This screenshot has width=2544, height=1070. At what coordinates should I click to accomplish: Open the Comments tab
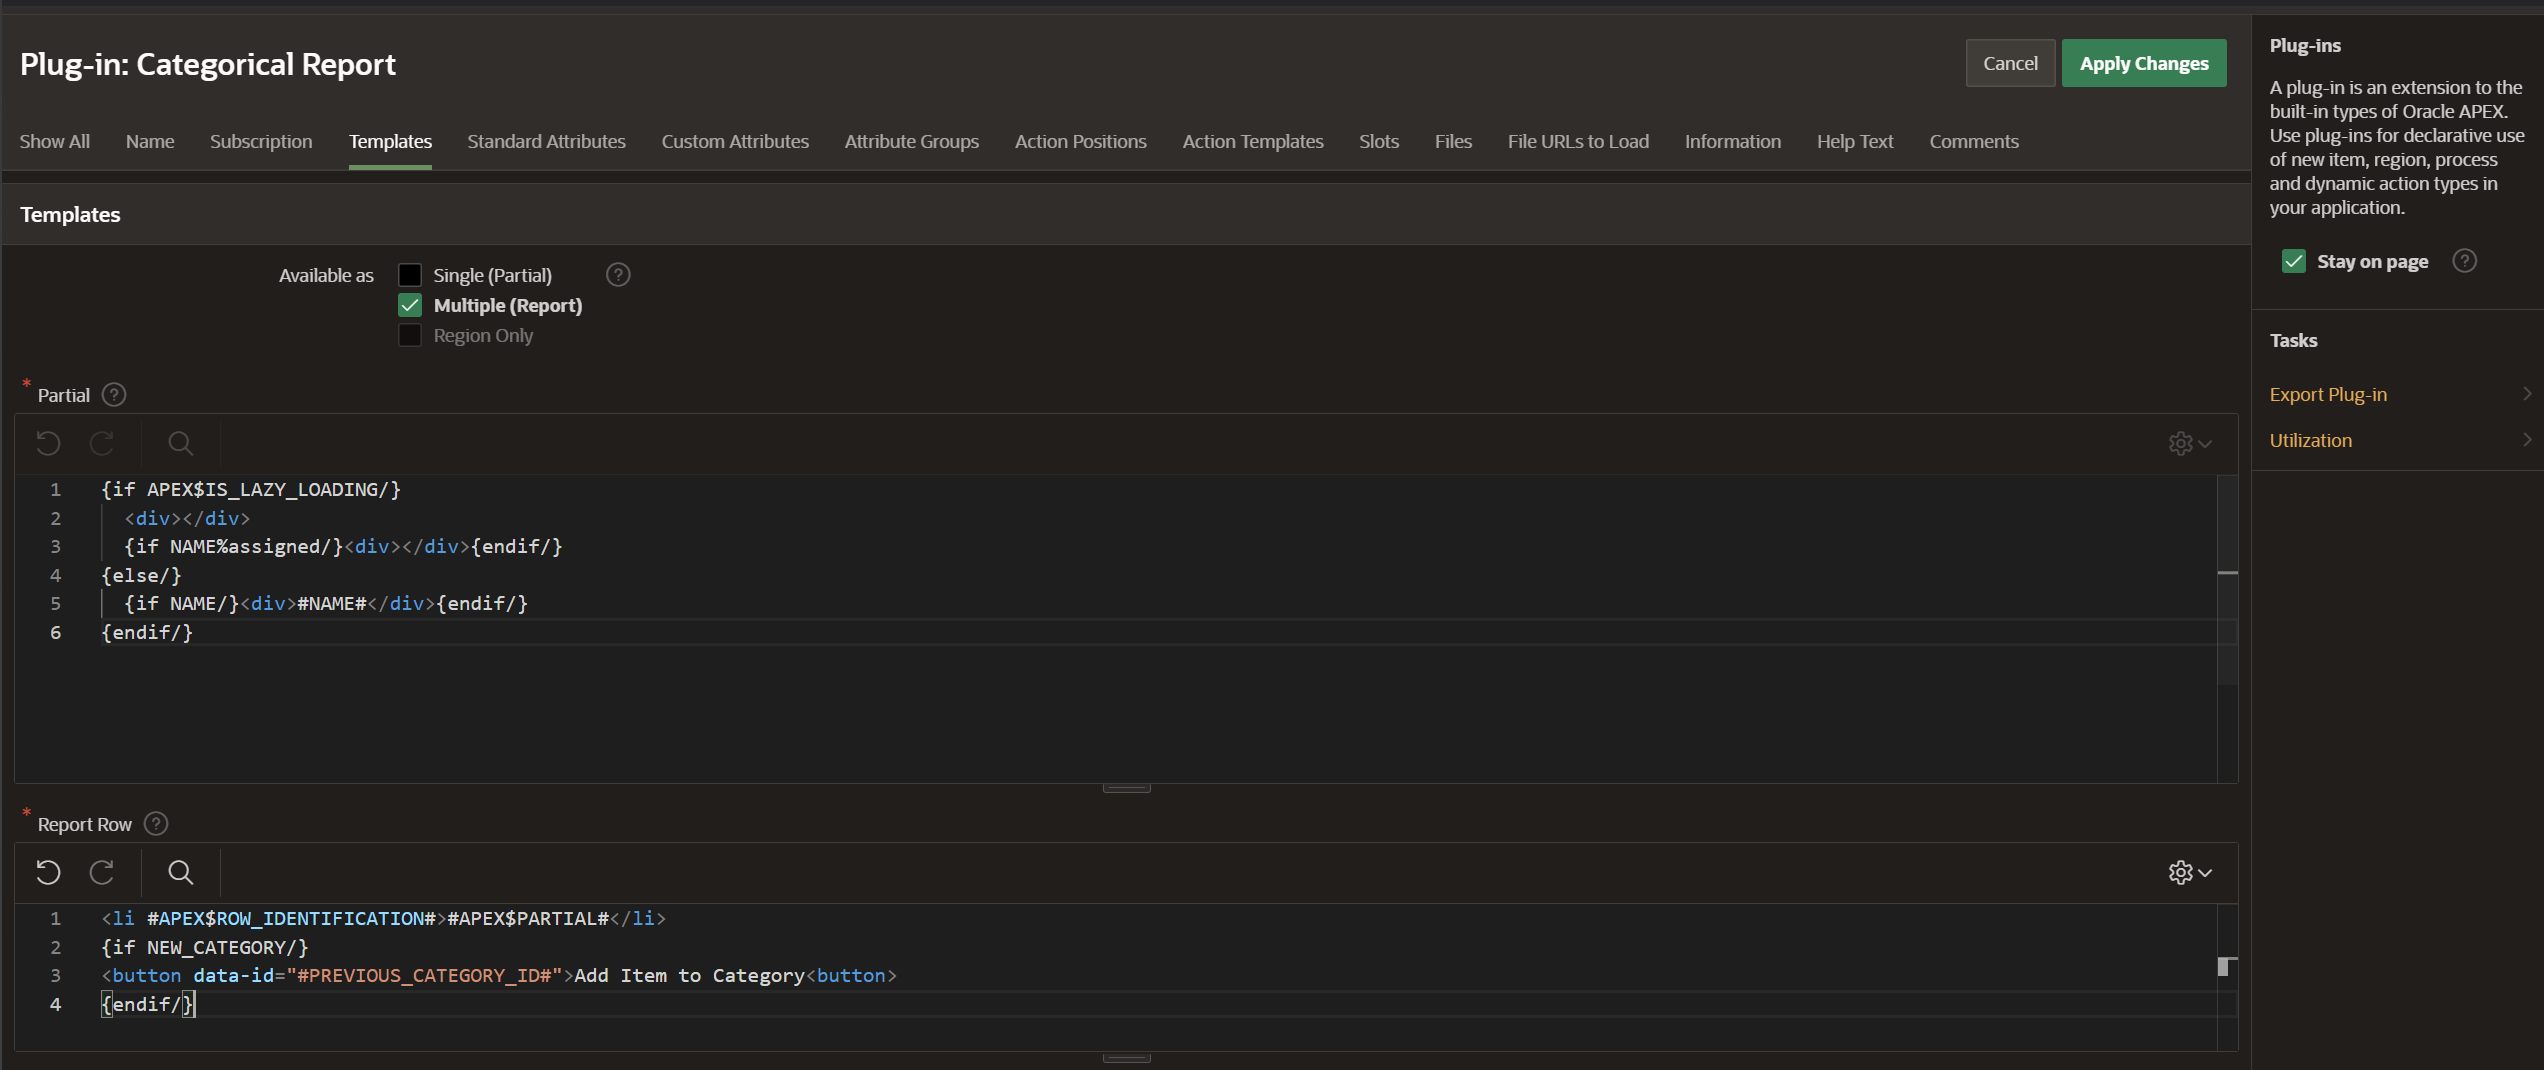pyautogui.click(x=1974, y=142)
